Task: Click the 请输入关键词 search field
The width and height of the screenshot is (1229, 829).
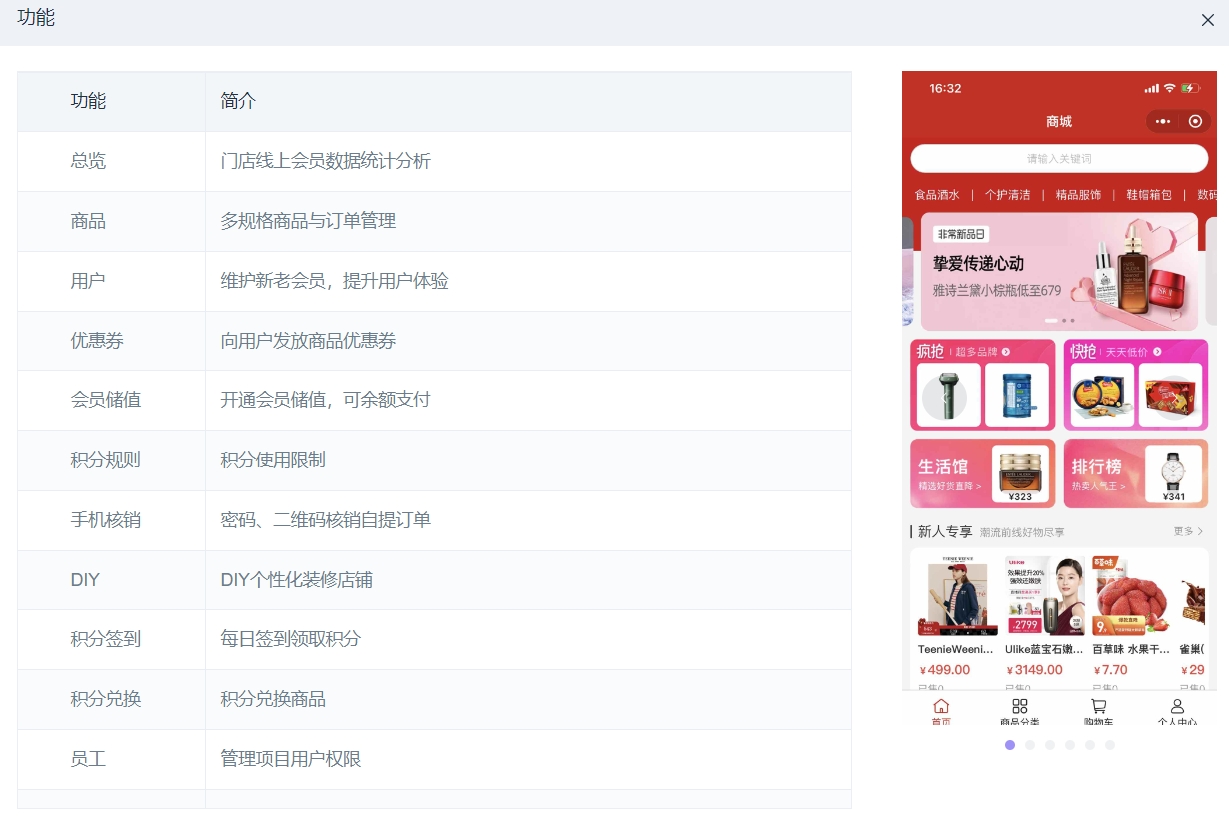Action: [1059, 159]
